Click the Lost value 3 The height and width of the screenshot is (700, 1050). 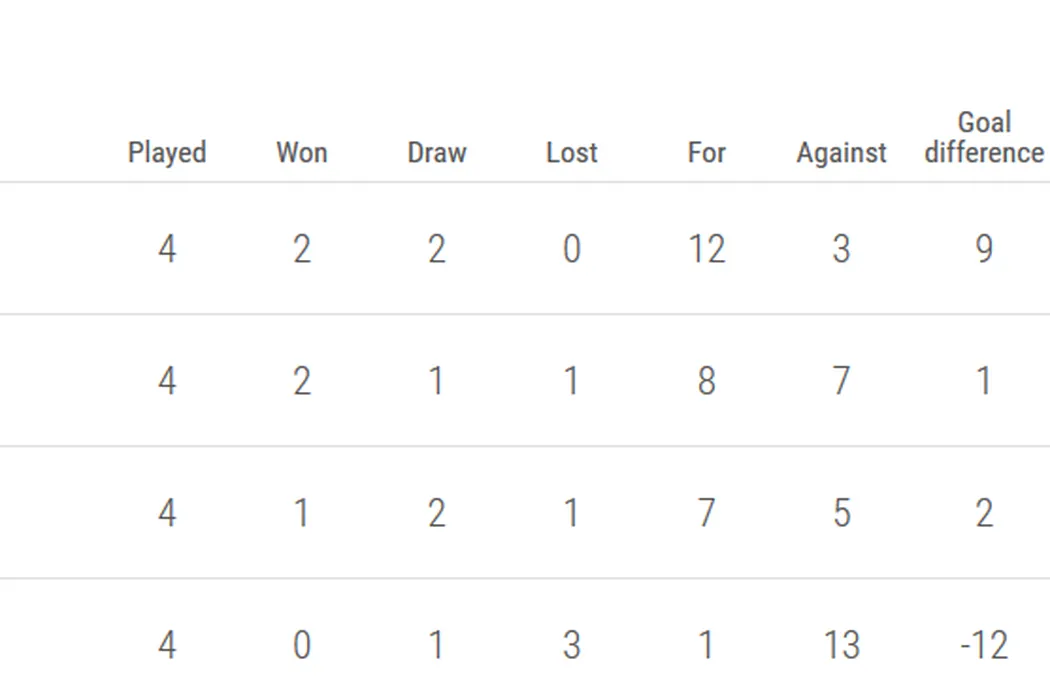pos(572,645)
